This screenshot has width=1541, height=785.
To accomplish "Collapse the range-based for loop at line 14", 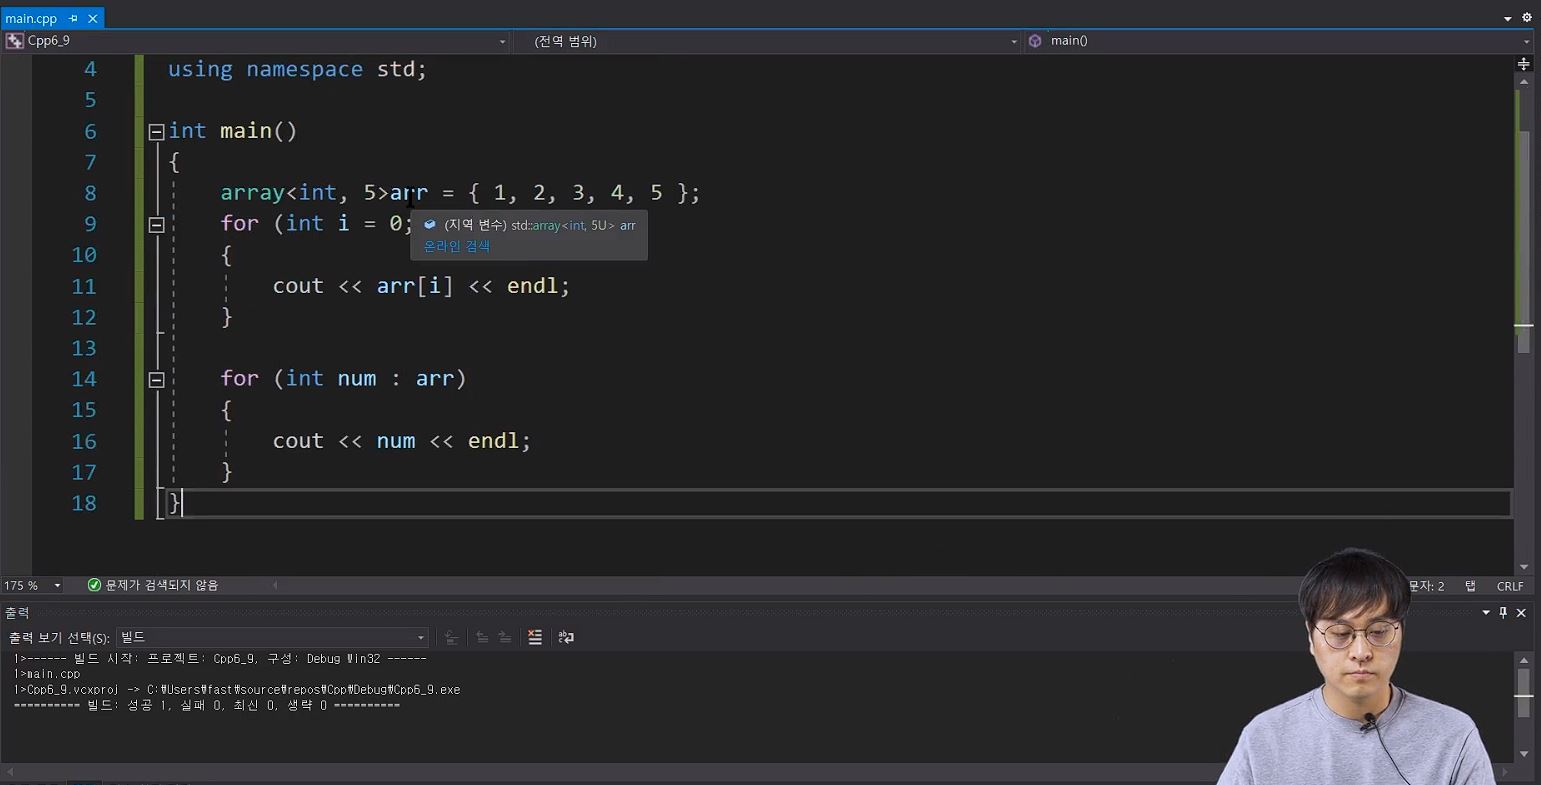I will coord(156,379).
